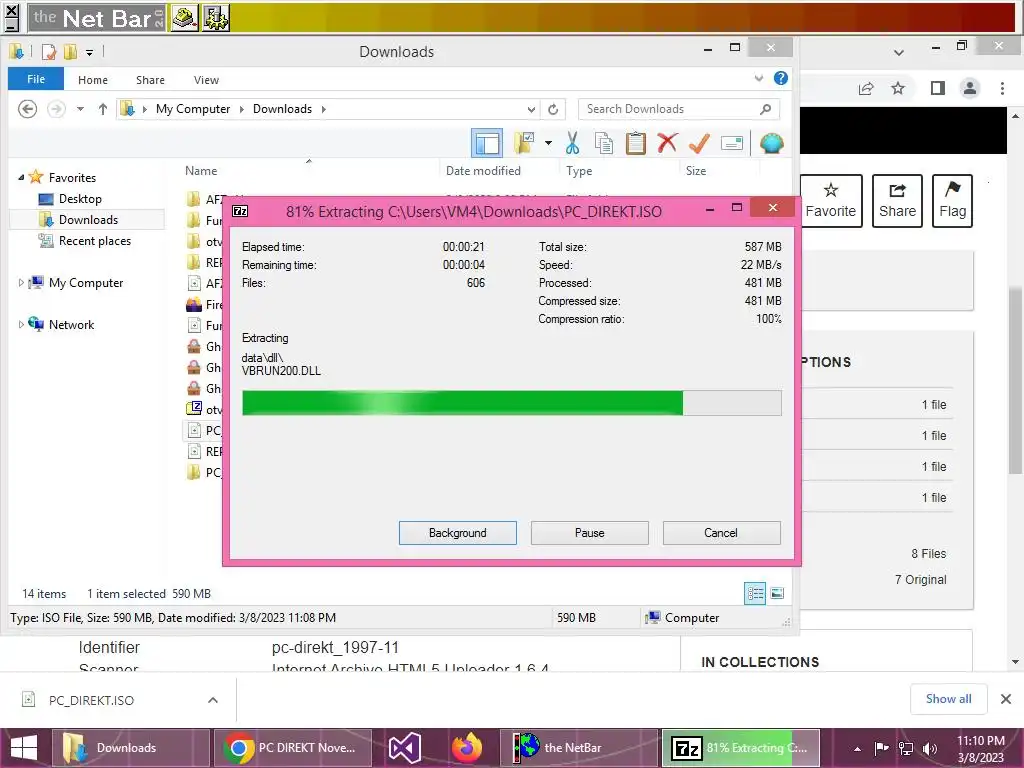The height and width of the screenshot is (768, 1024).
Task: Click the green extraction progress bar
Action: [x=511, y=403]
